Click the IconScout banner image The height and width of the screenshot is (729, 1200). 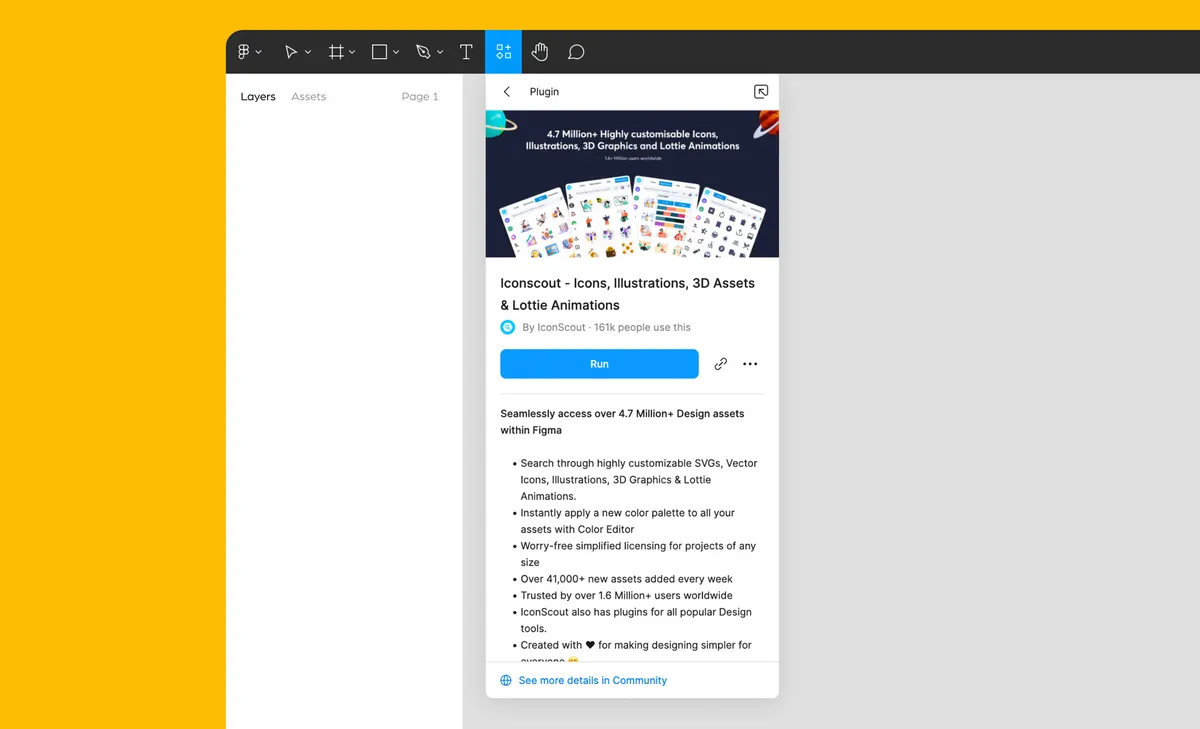[632, 184]
